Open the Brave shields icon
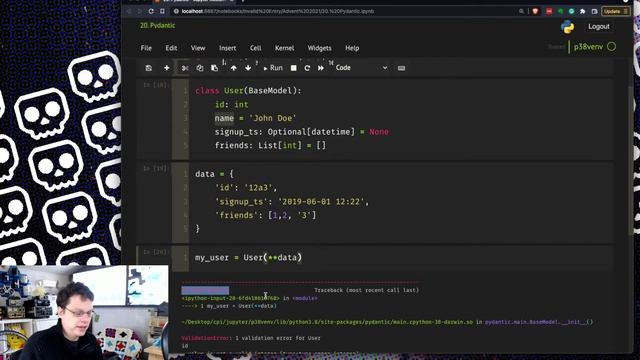This screenshot has height=360, width=640. (535, 11)
